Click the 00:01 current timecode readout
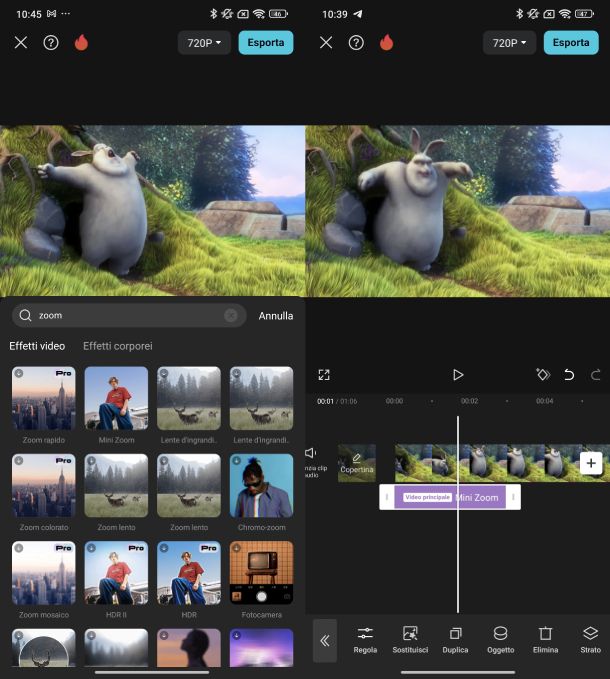The height and width of the screenshot is (679, 610). [325, 401]
